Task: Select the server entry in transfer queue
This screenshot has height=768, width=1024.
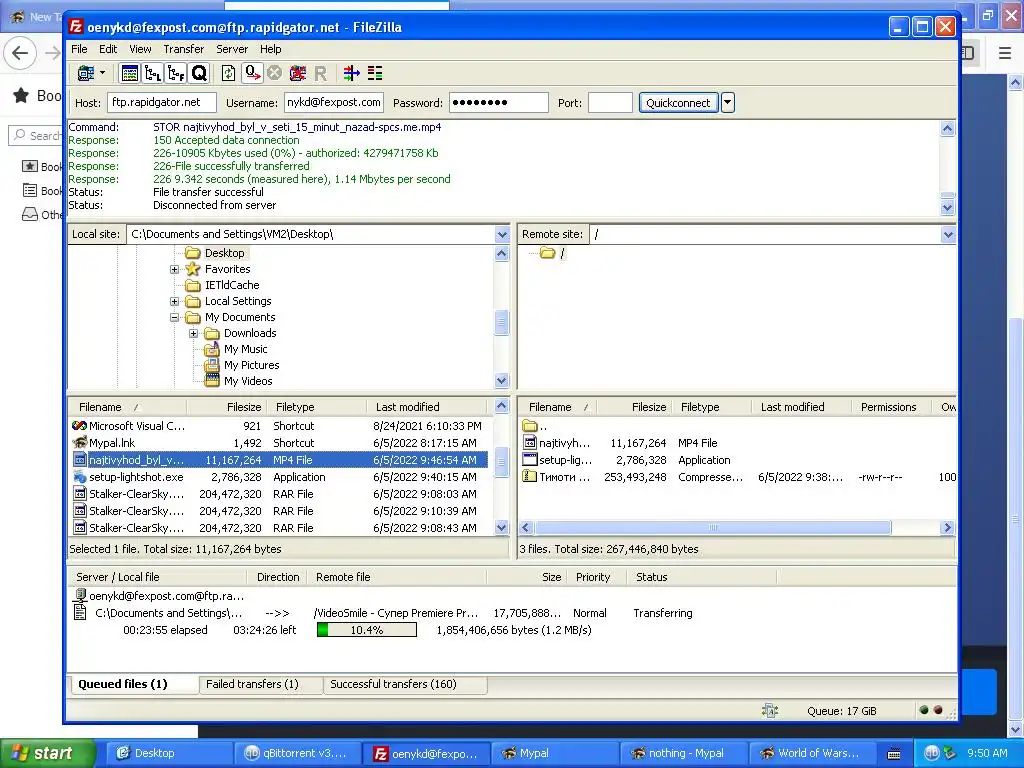Action: (x=159, y=596)
